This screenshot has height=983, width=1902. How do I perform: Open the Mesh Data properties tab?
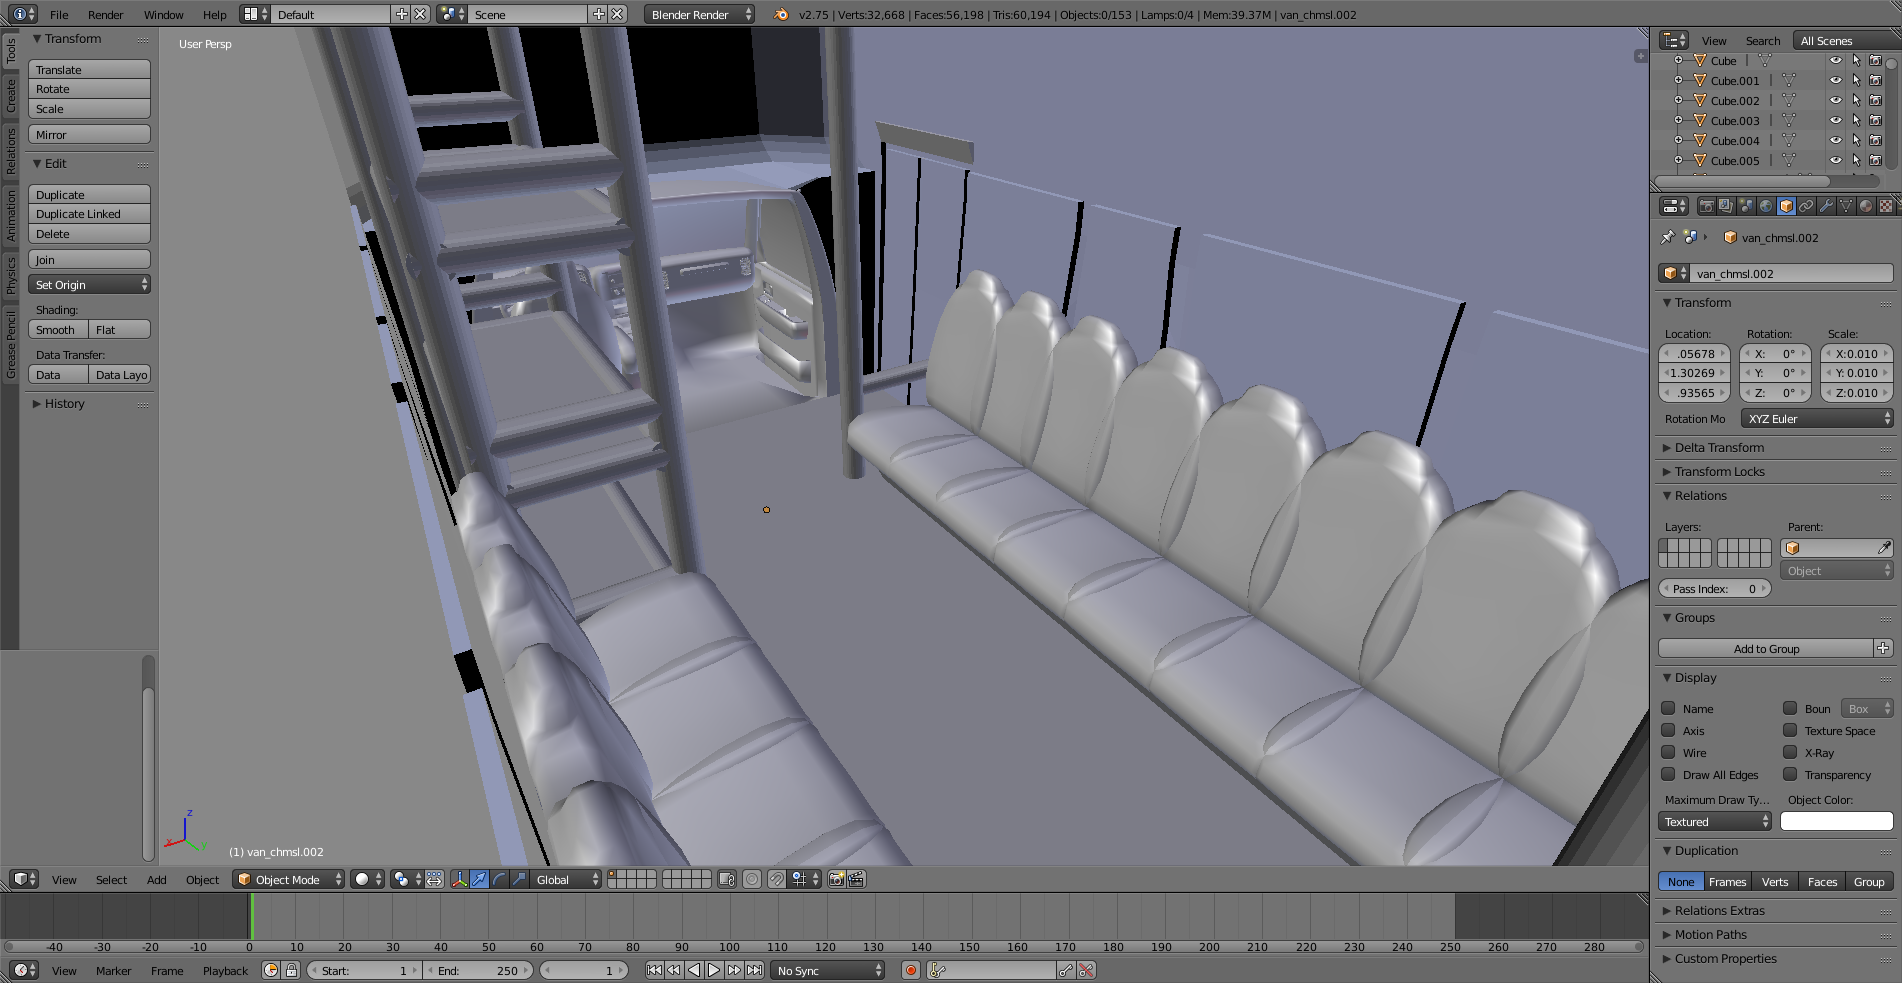[1846, 206]
